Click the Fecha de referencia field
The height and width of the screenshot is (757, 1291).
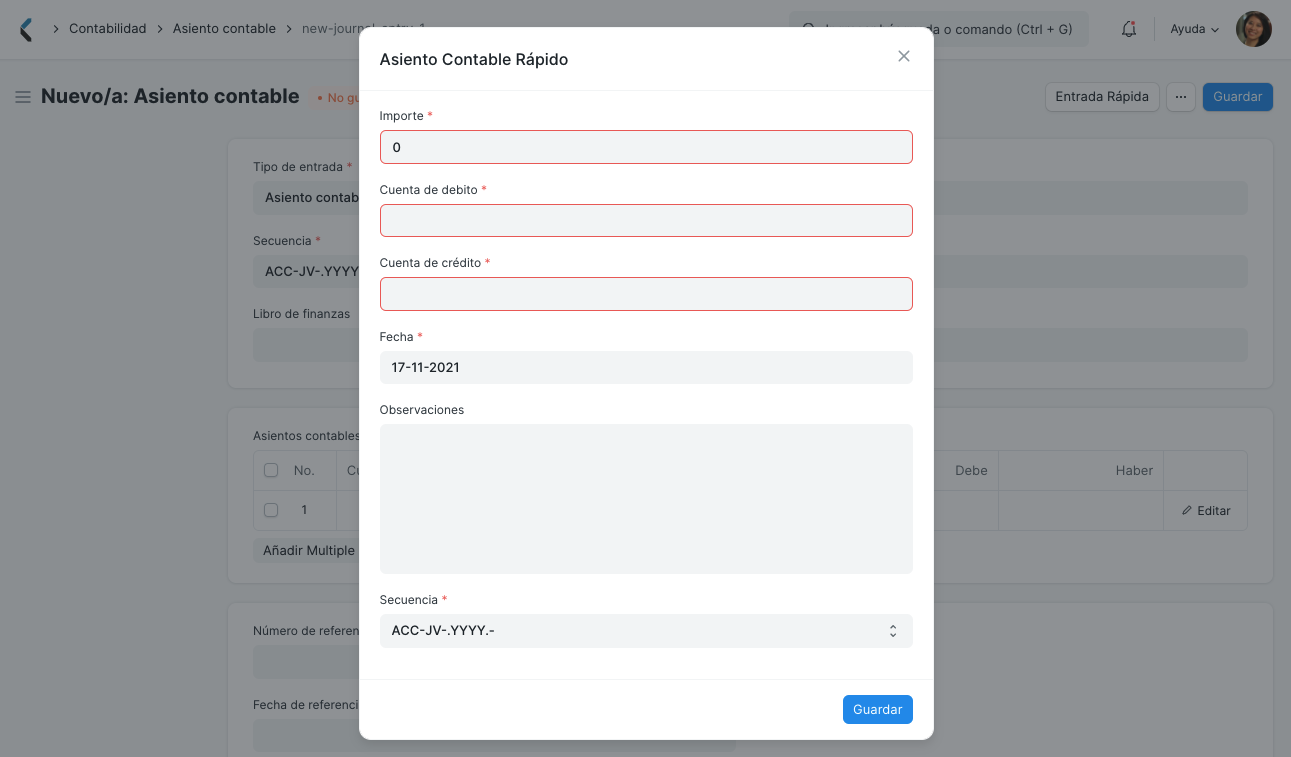pyautogui.click(x=494, y=735)
